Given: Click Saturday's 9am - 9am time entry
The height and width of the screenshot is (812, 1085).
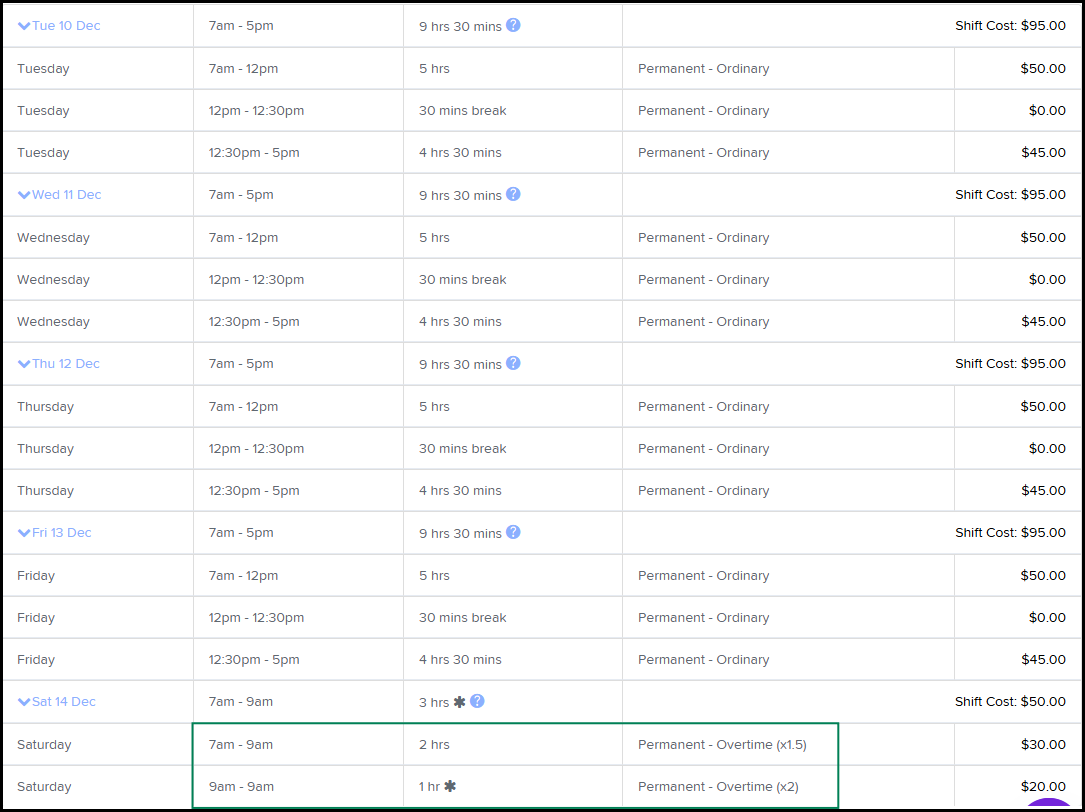Looking at the screenshot, I should tap(241, 787).
